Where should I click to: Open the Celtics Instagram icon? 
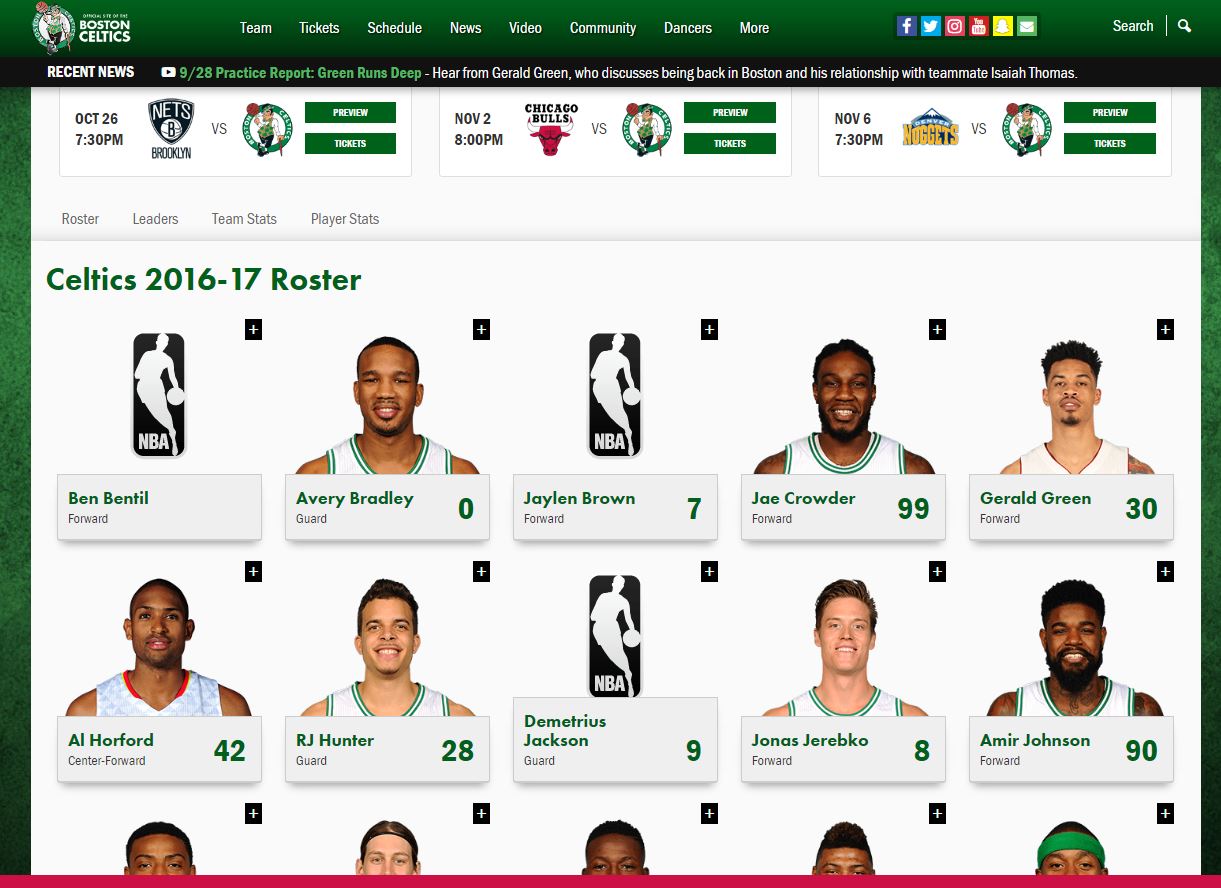click(x=955, y=27)
